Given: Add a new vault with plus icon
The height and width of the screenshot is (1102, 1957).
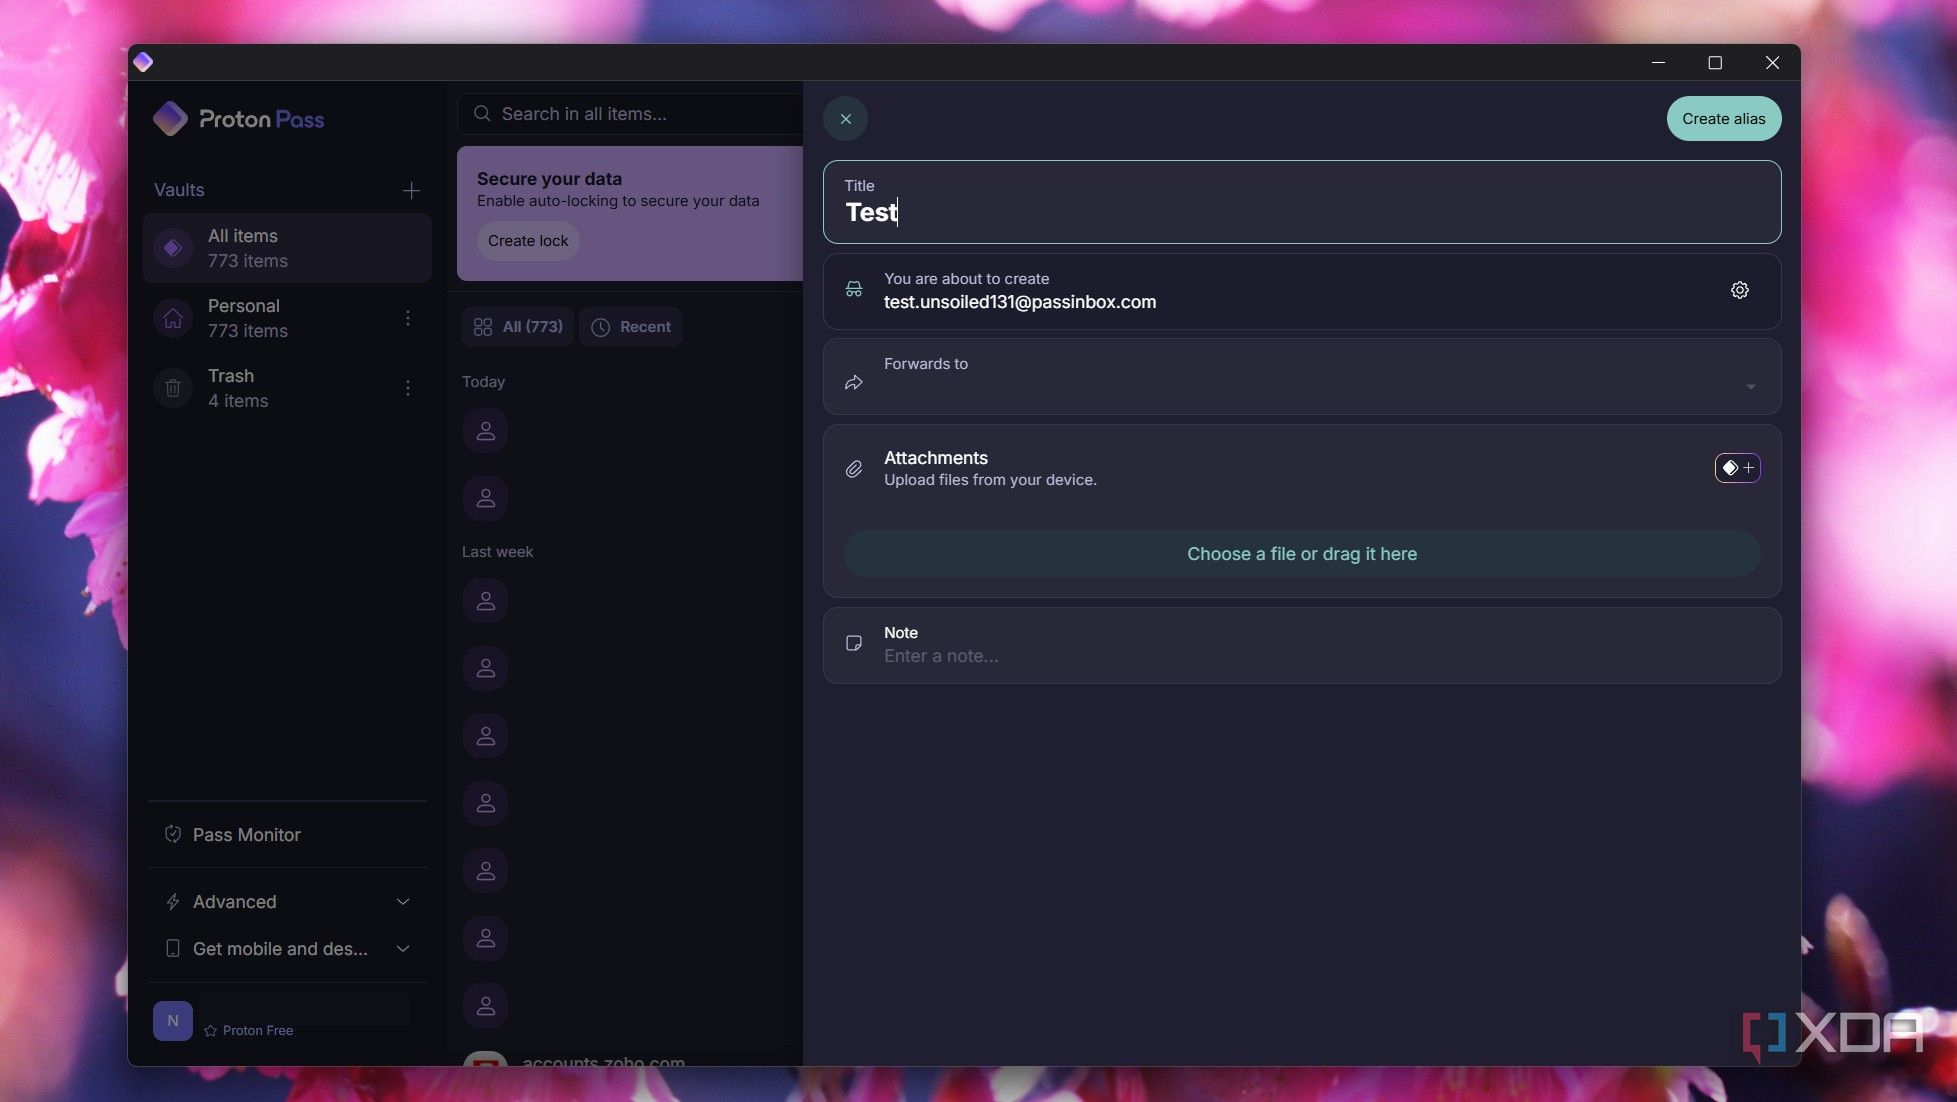Looking at the screenshot, I should click(x=411, y=190).
